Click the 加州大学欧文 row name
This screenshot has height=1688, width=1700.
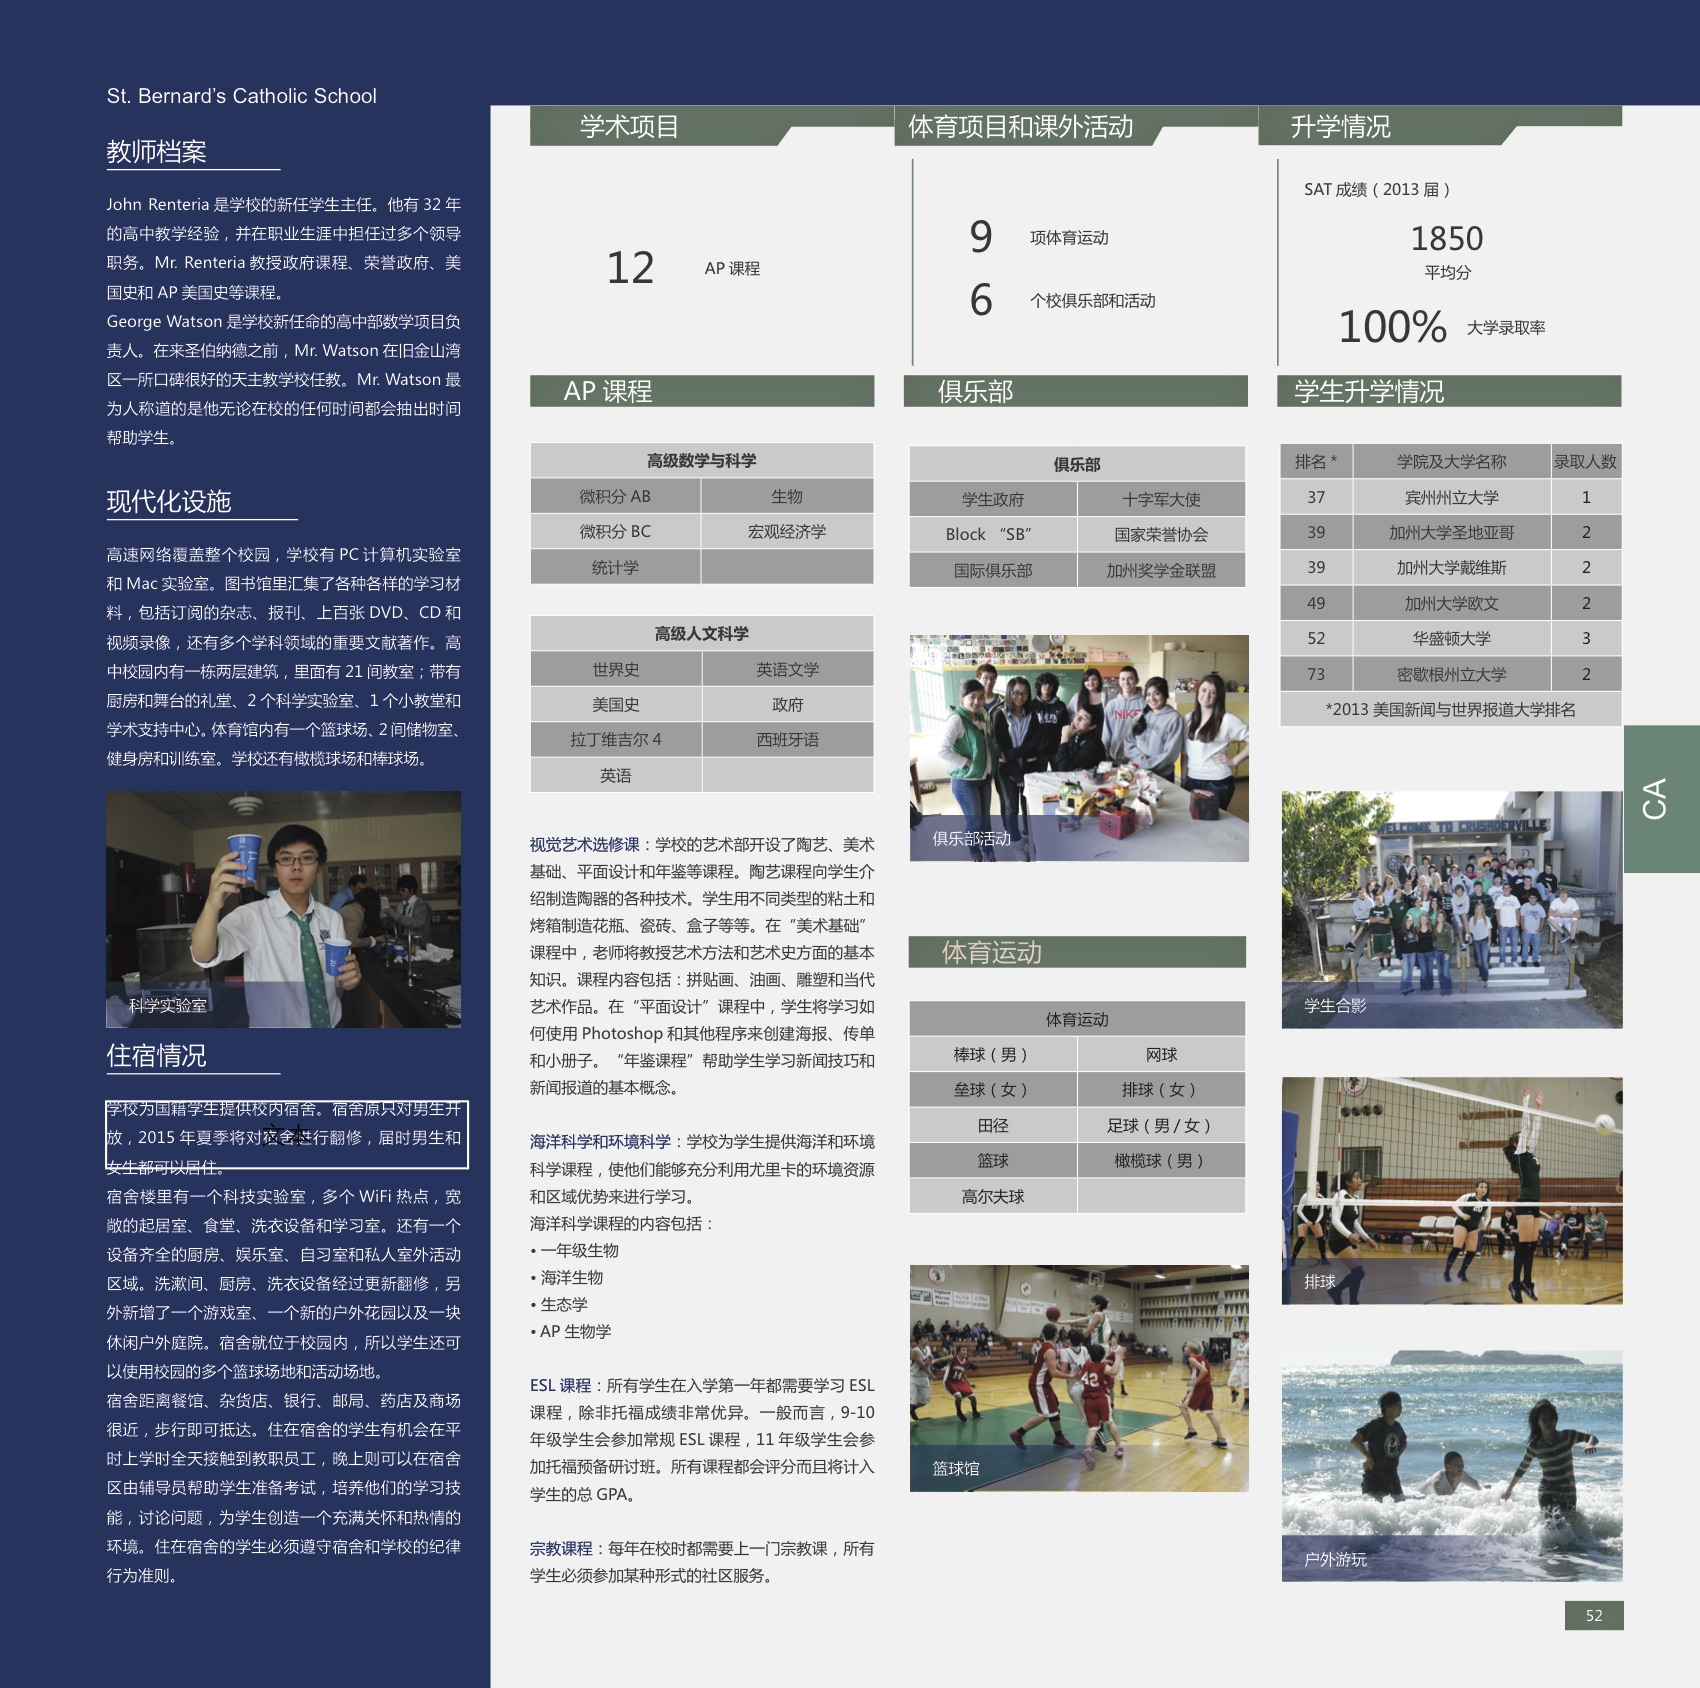click(x=1451, y=603)
